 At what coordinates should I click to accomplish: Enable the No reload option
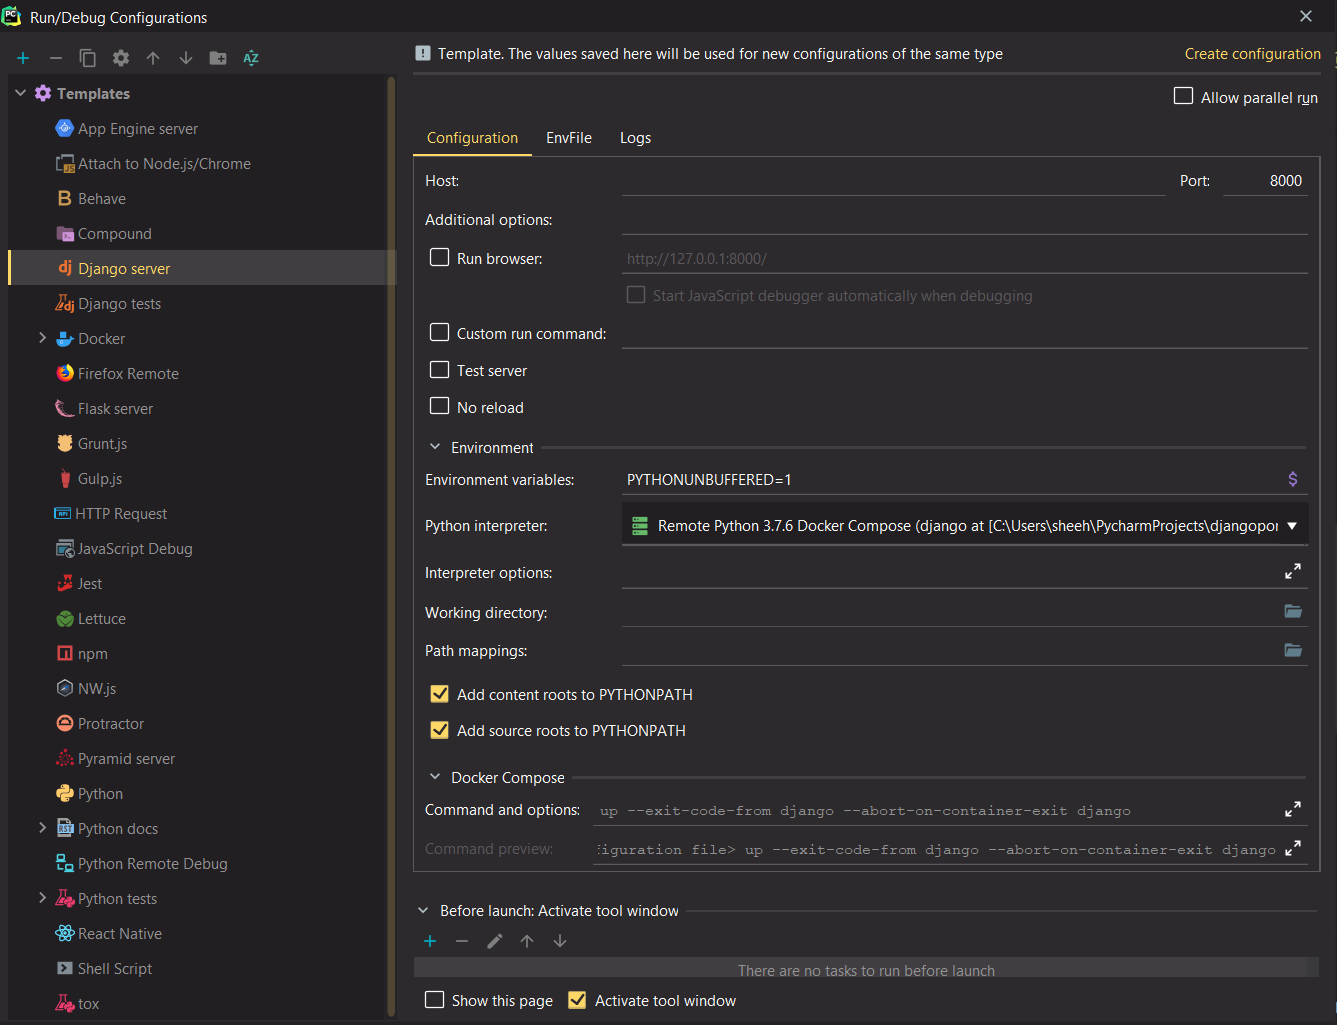pyautogui.click(x=439, y=406)
